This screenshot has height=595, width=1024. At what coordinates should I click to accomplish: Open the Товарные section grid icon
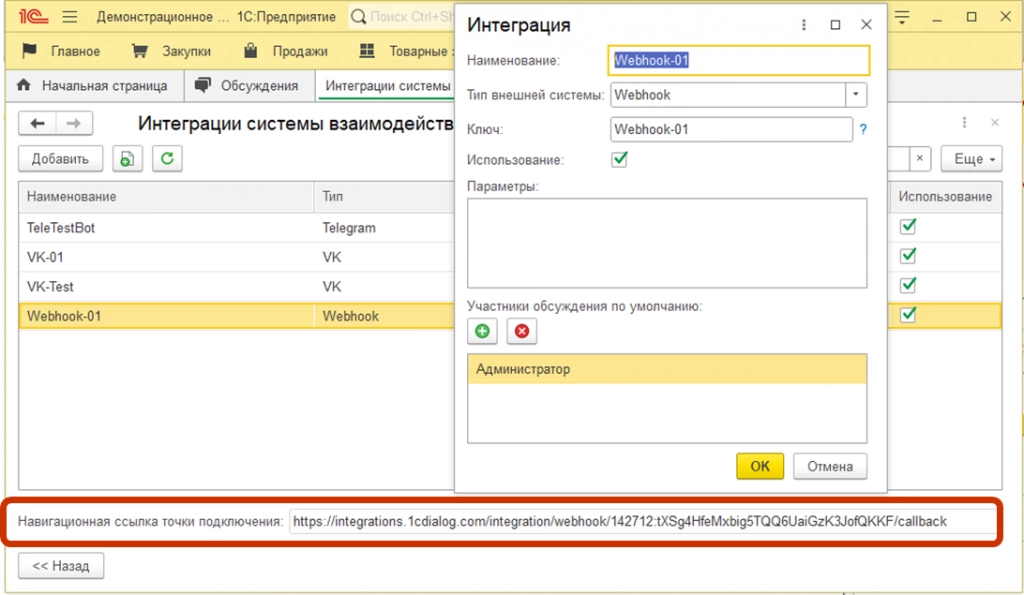[367, 51]
